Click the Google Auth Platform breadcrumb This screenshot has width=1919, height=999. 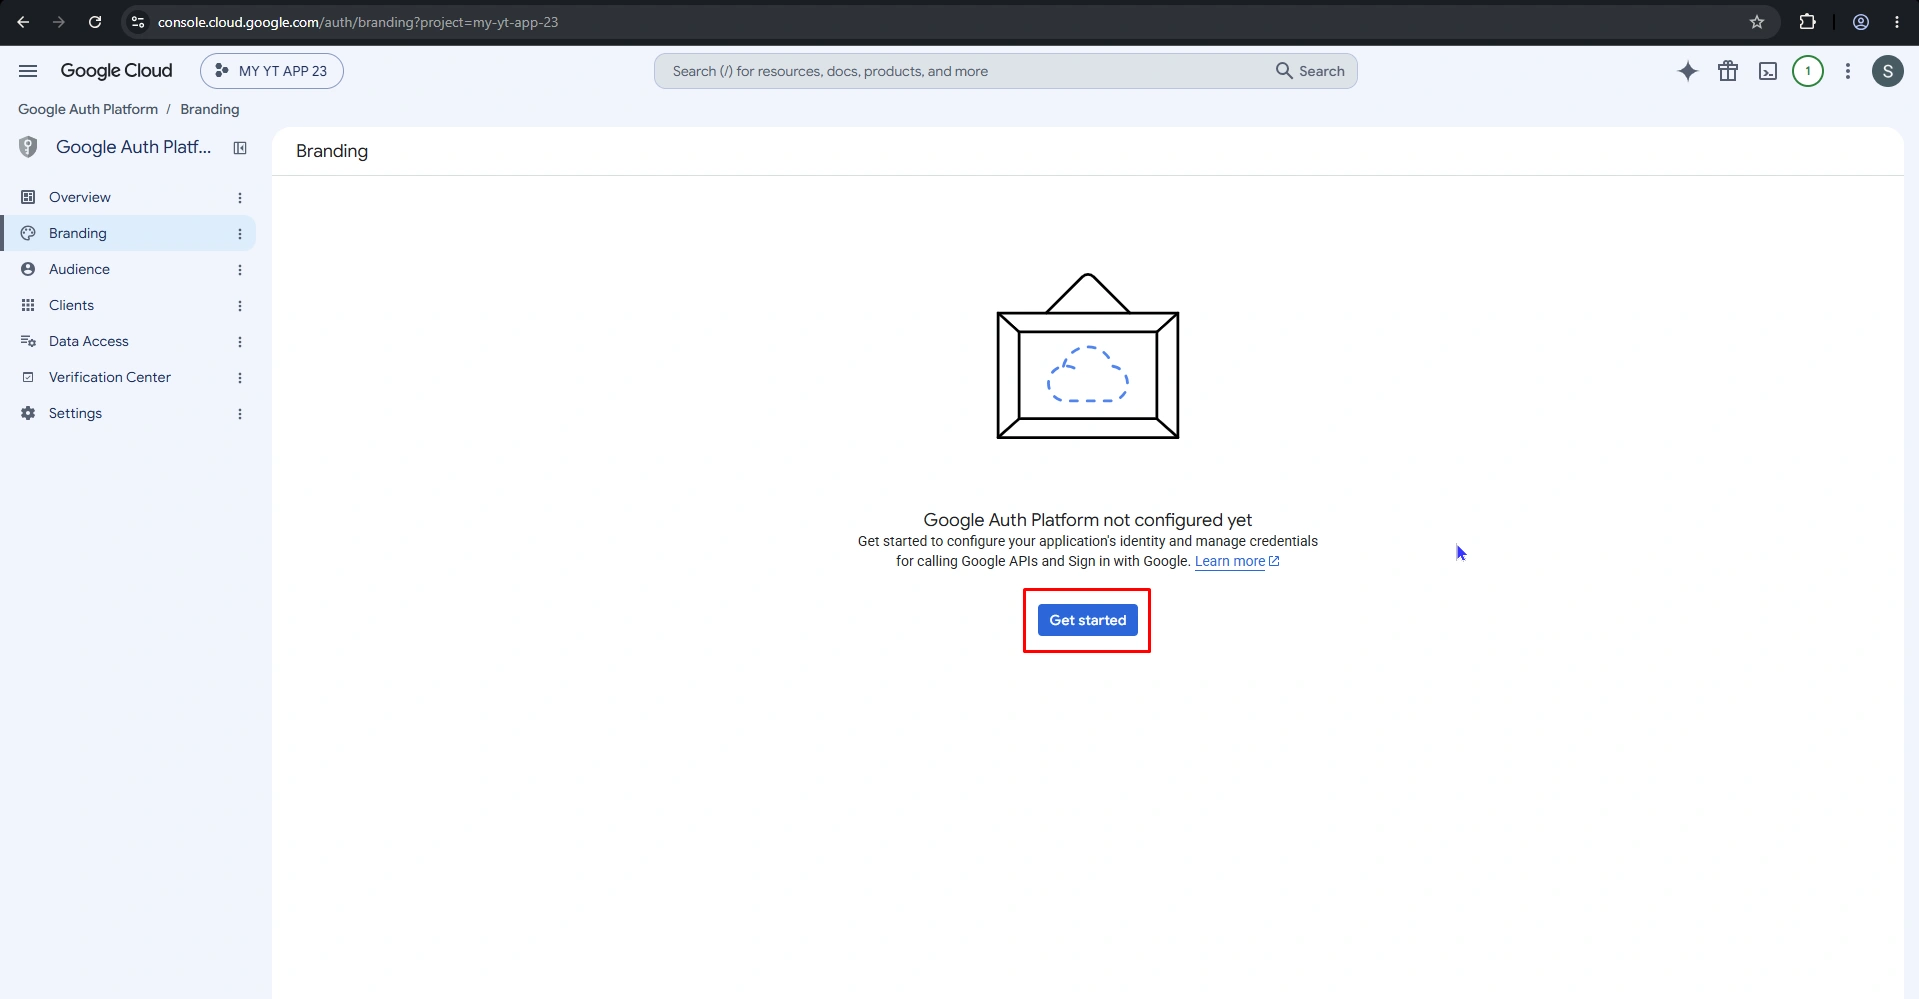[88, 109]
